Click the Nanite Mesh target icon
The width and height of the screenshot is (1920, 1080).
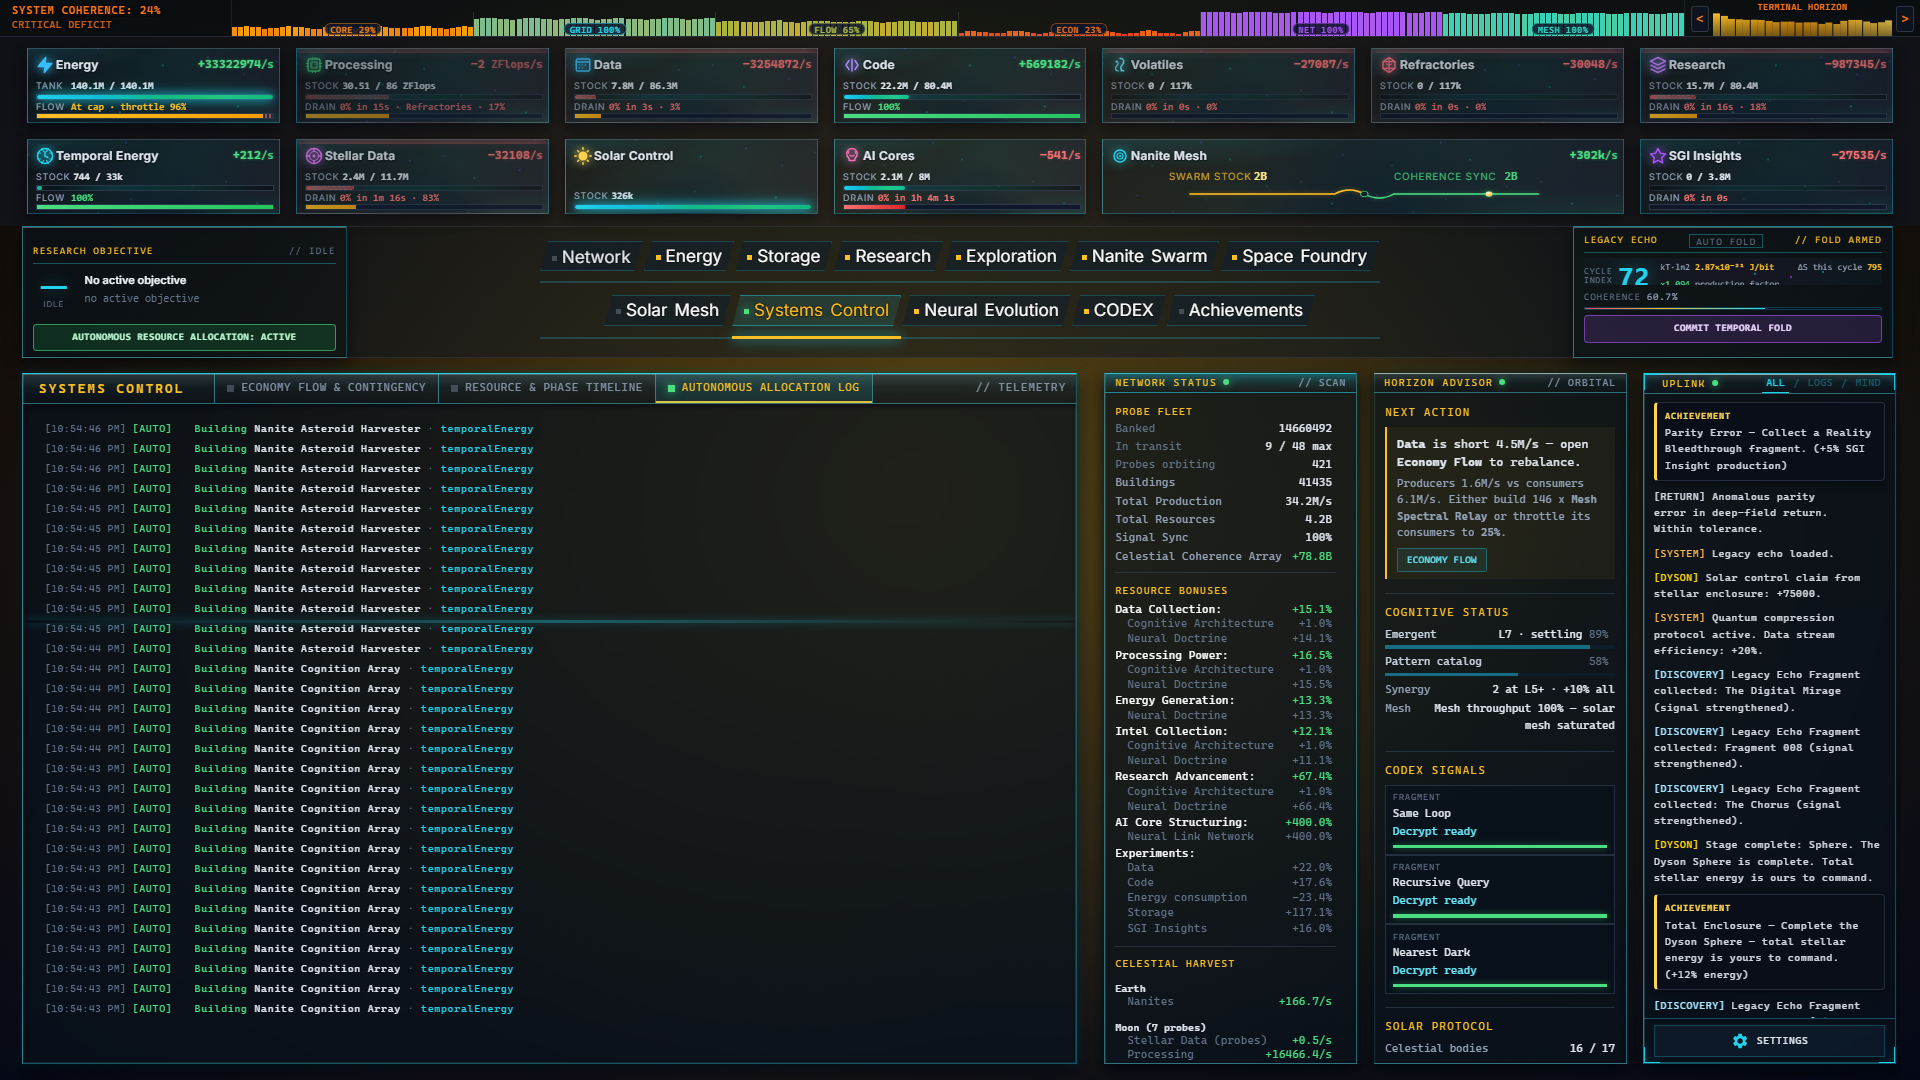coord(1119,156)
